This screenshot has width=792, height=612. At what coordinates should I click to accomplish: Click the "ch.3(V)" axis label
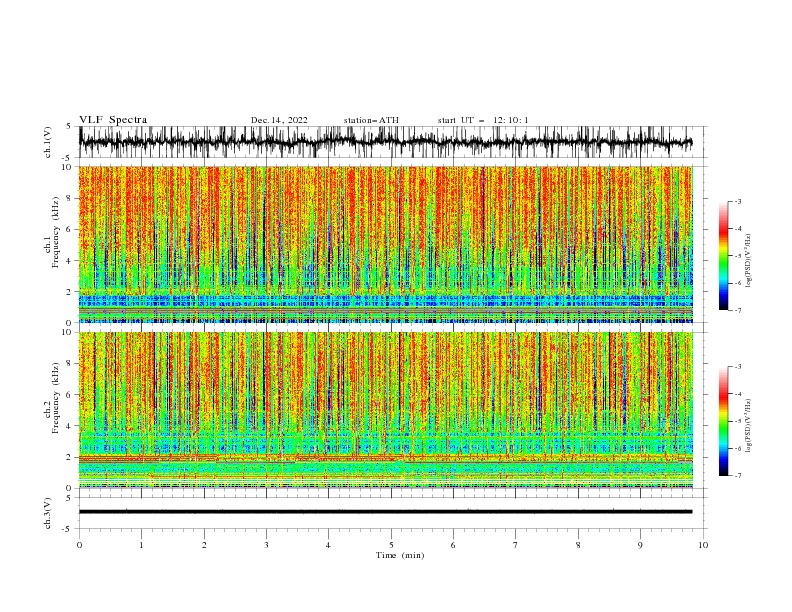[48, 513]
